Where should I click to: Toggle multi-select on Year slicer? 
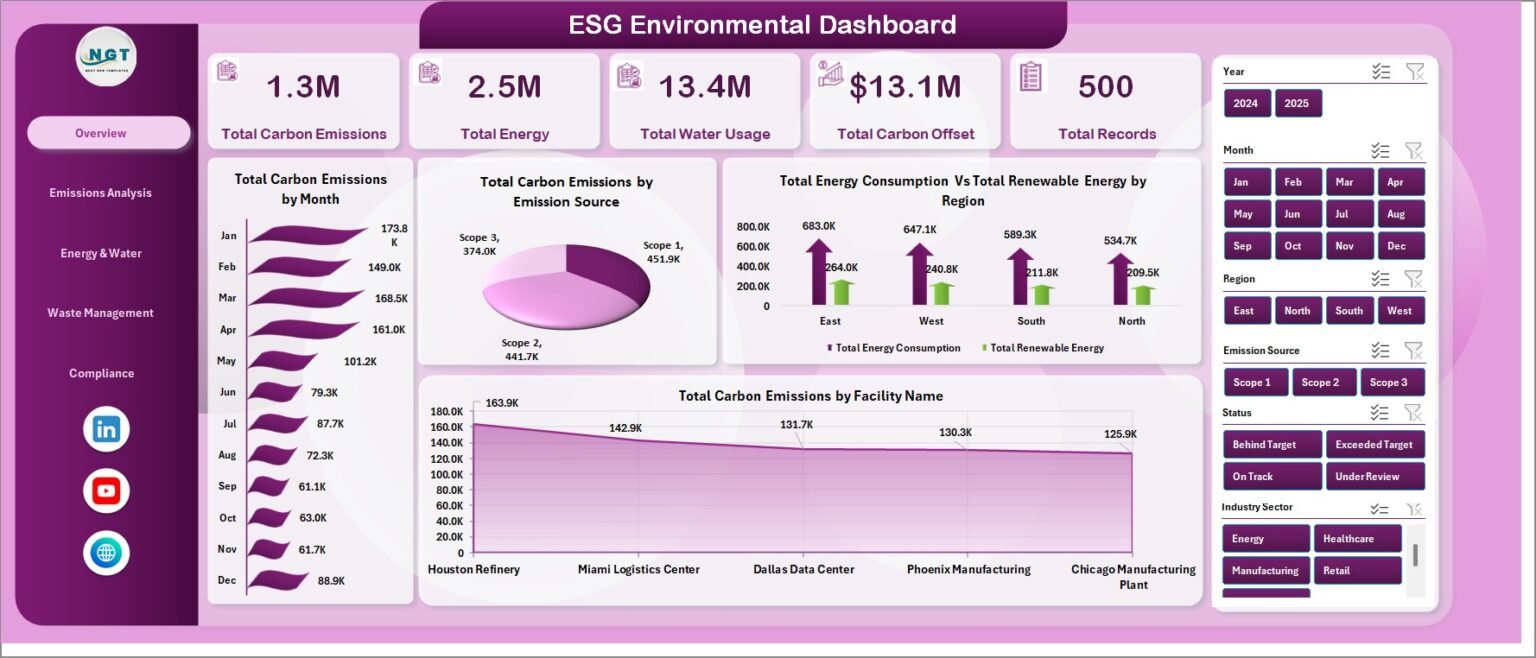pyautogui.click(x=1381, y=71)
